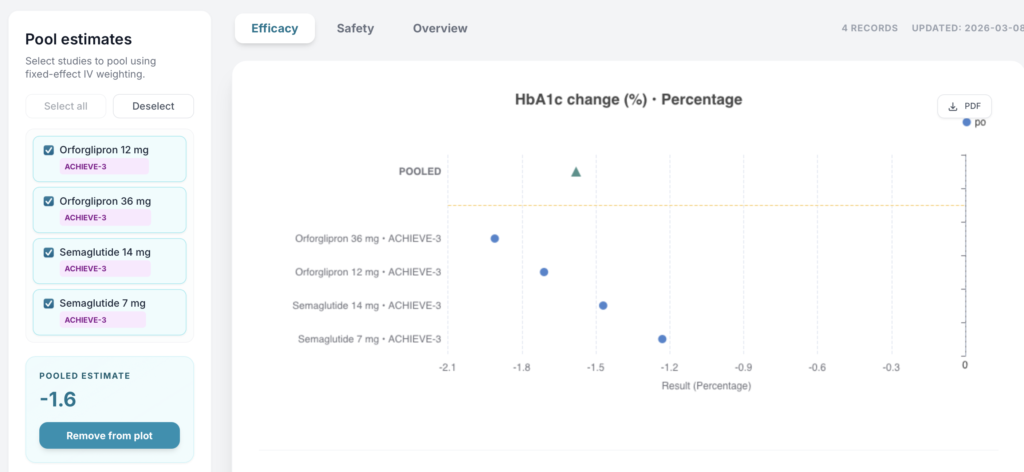Viewport: 1024px width, 472px height.
Task: Uncheck the Semaglutide 7 mg study
Action: (x=49, y=303)
